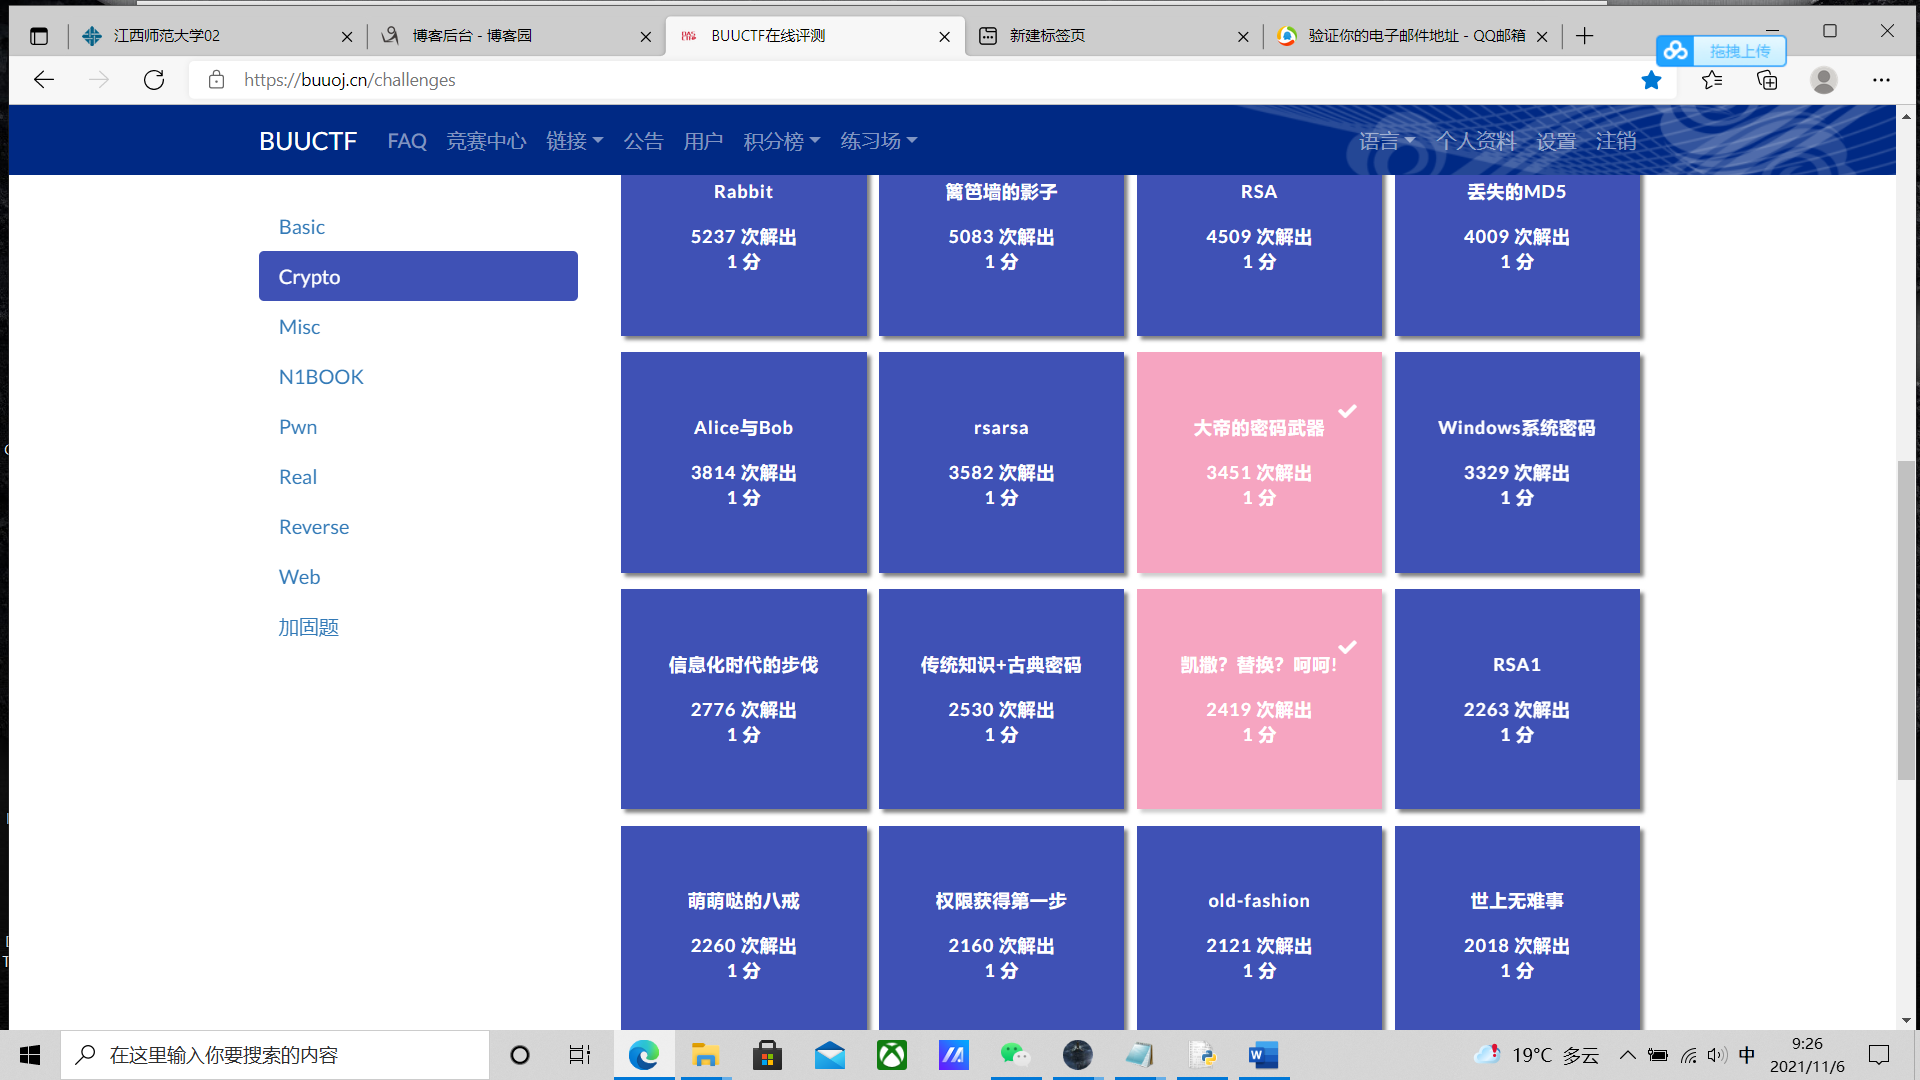Open WeChat from the taskbar
Viewport: 1920px width, 1080px height.
click(1014, 1055)
